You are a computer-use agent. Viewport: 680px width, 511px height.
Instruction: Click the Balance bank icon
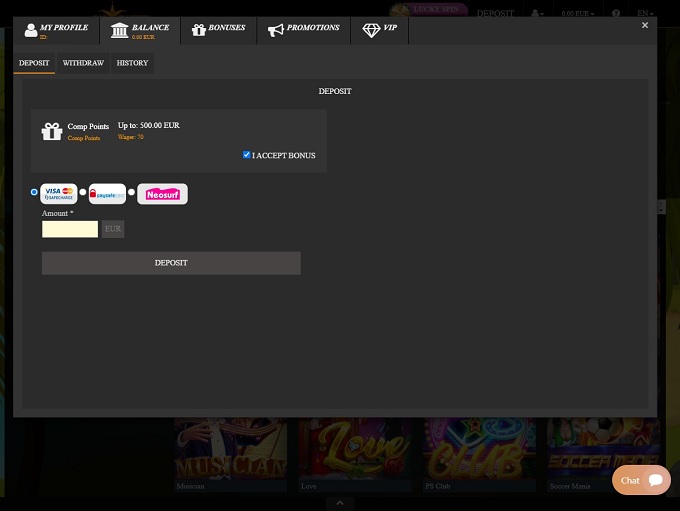pyautogui.click(x=119, y=30)
